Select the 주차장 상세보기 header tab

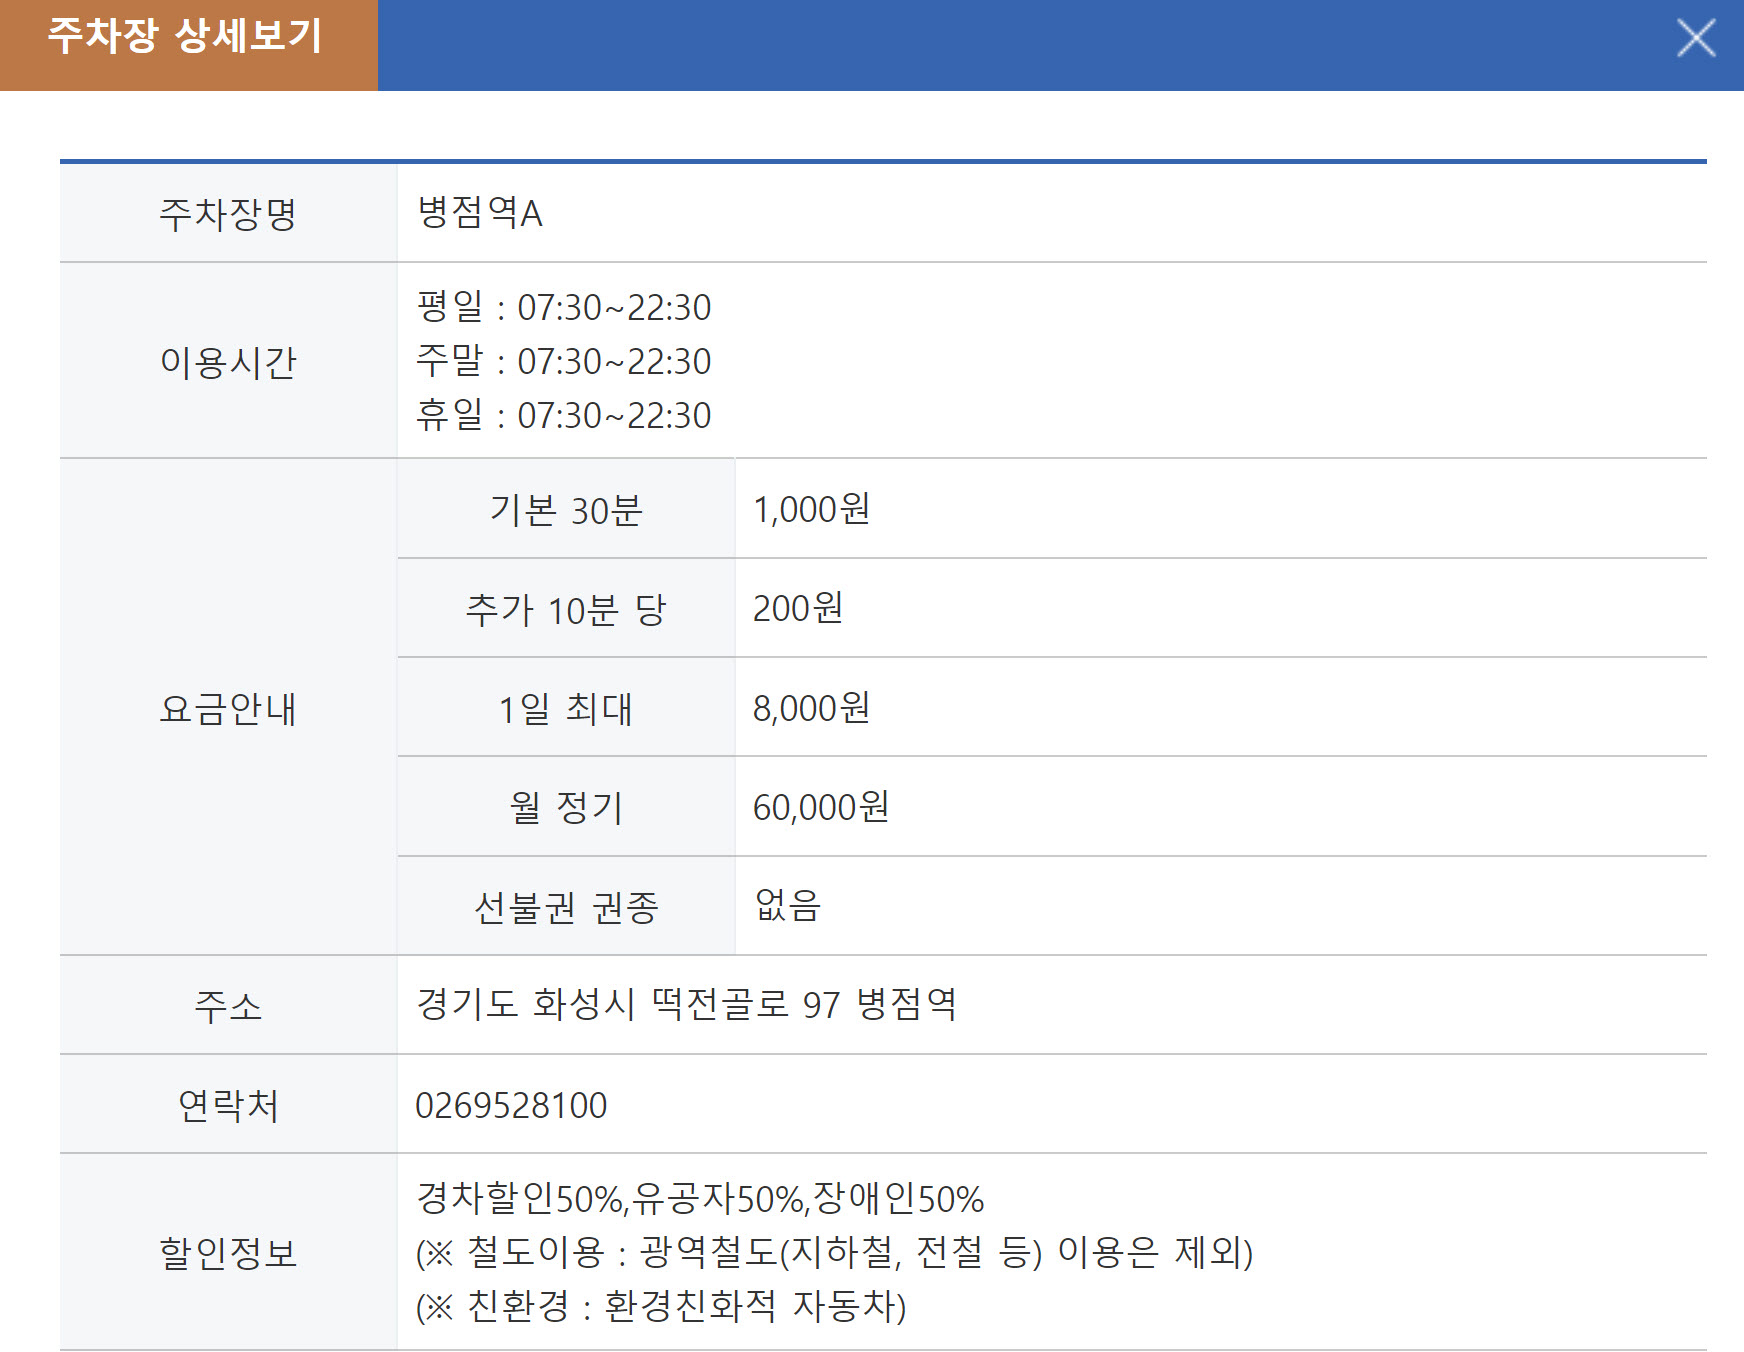click(188, 45)
